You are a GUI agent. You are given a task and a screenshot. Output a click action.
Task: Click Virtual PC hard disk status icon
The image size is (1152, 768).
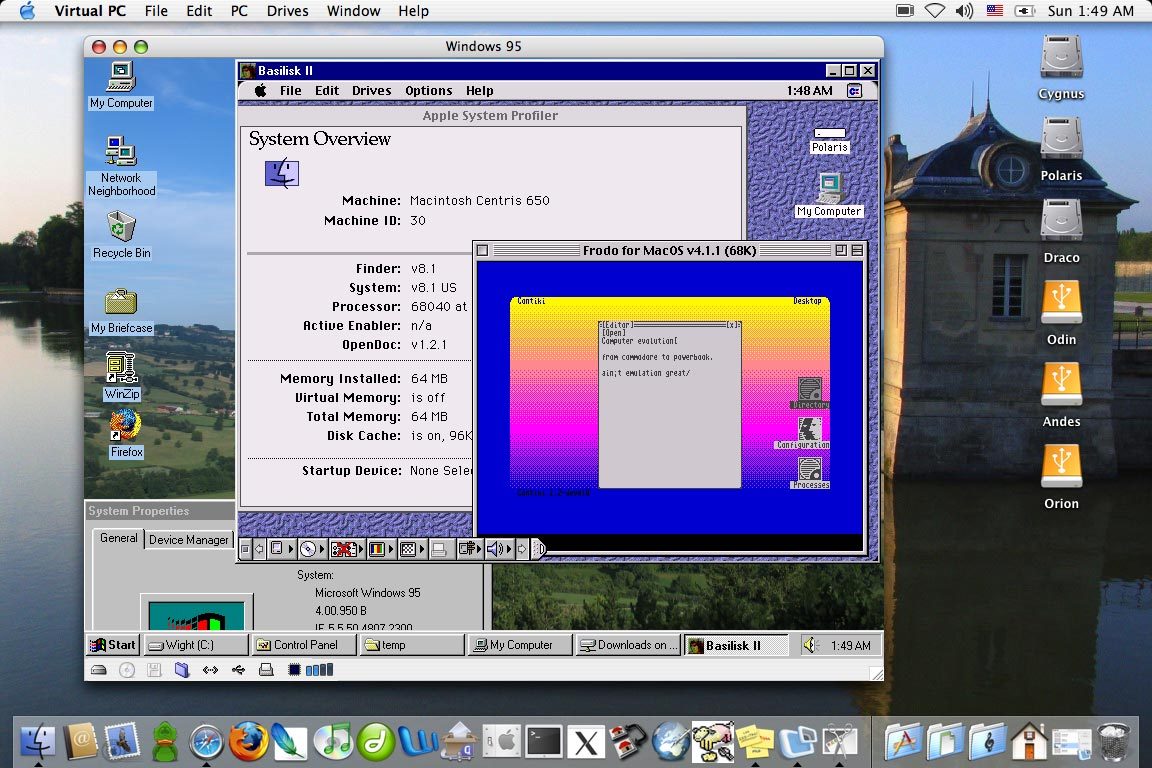[98, 670]
